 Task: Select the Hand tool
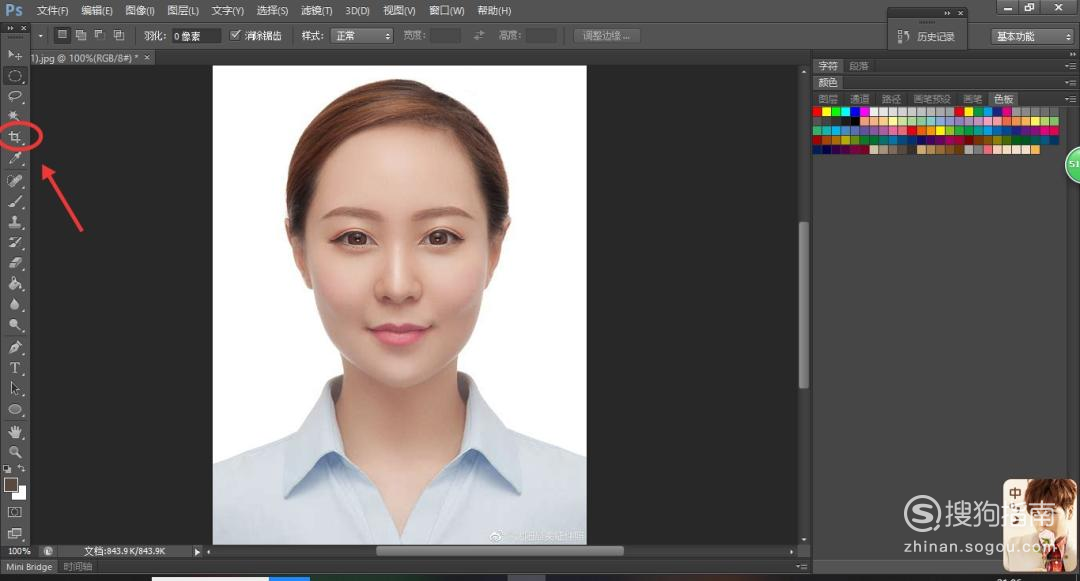point(15,431)
